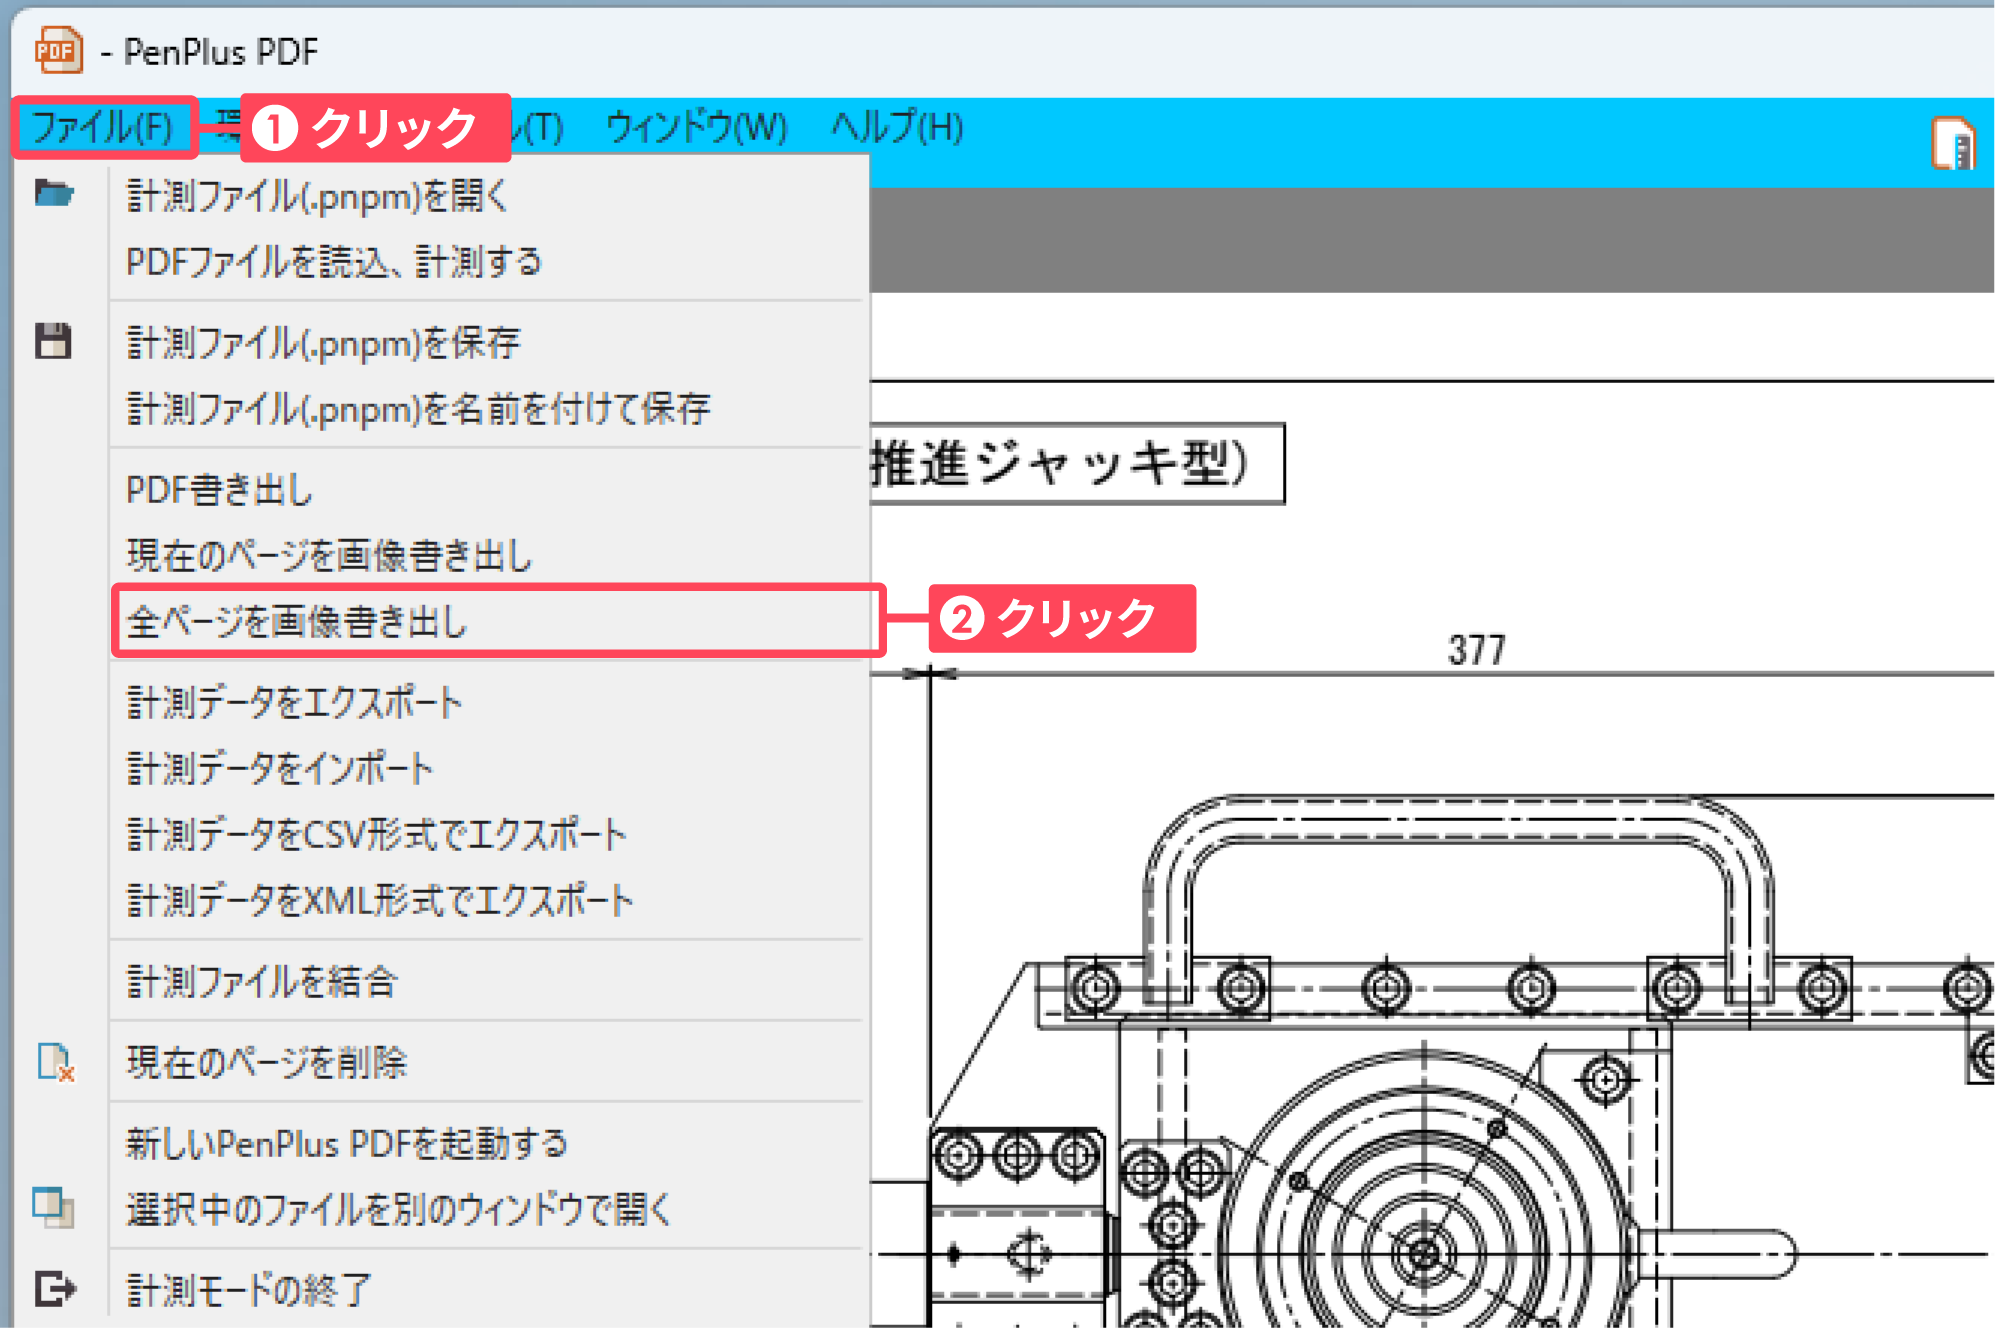Image resolution: width=1995 pixels, height=1329 pixels.
Task: Click the exit icon for 計測モードの終了
Action: point(54,1289)
